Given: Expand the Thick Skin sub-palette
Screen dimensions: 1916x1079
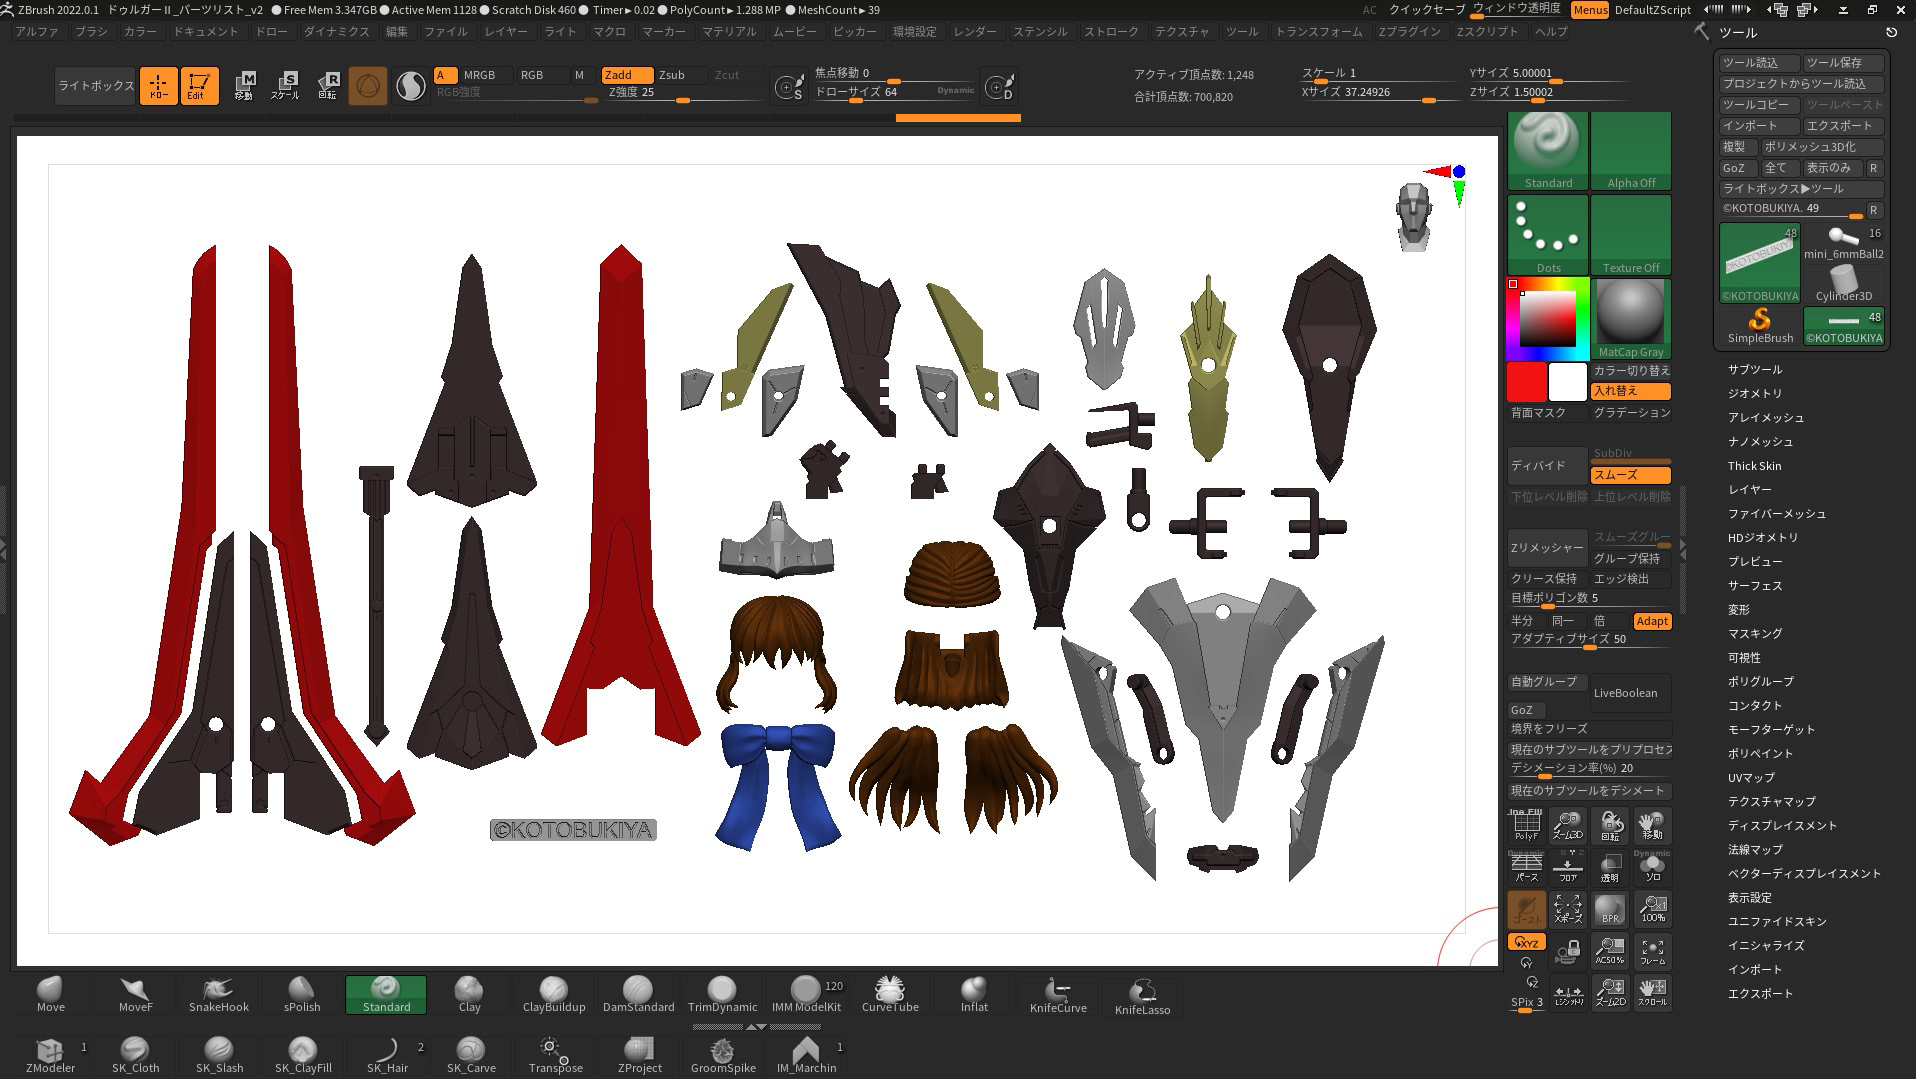Looking at the screenshot, I should click(1754, 466).
